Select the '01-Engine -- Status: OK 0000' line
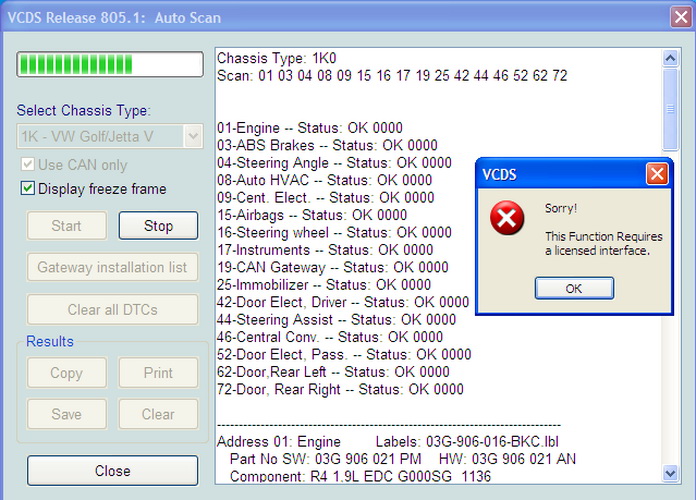The height and width of the screenshot is (500, 696). pyautogui.click(x=310, y=128)
